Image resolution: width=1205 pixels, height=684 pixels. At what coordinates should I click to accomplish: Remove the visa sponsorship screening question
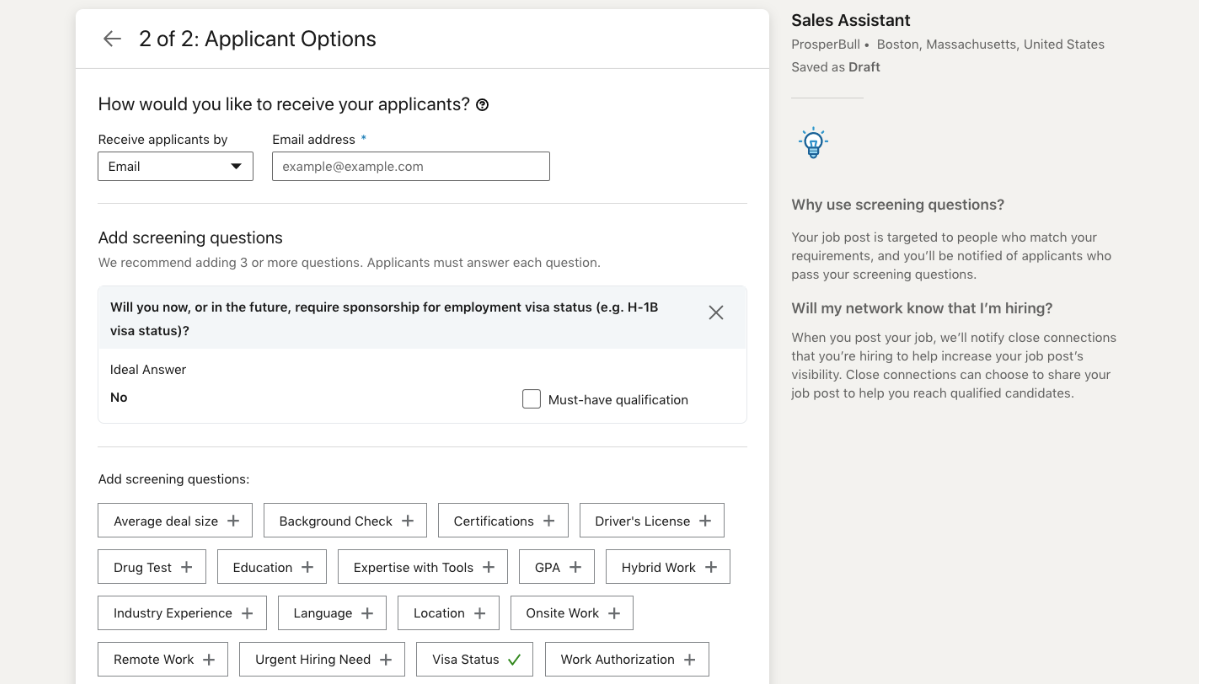[716, 312]
